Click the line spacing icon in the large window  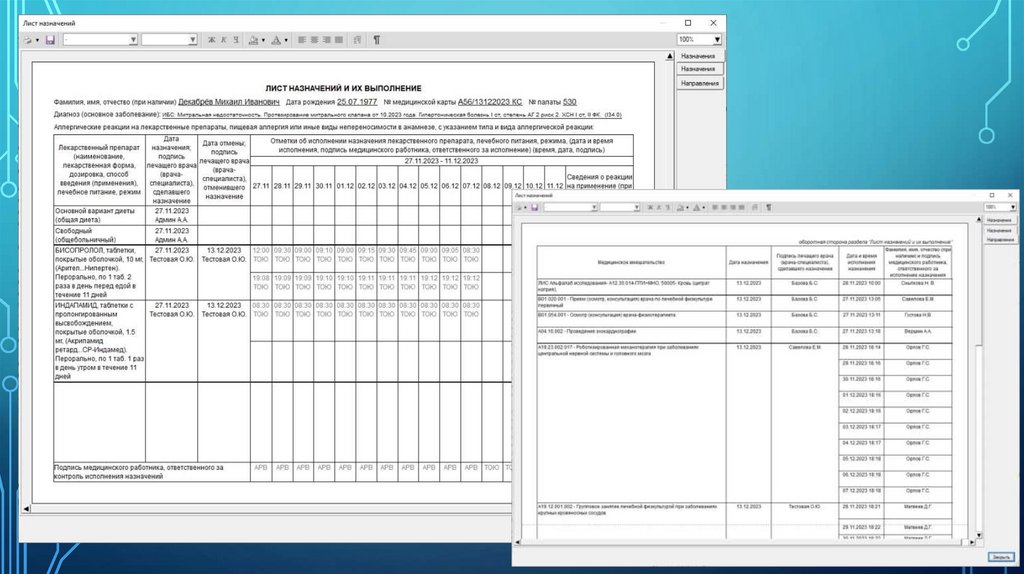(x=357, y=40)
